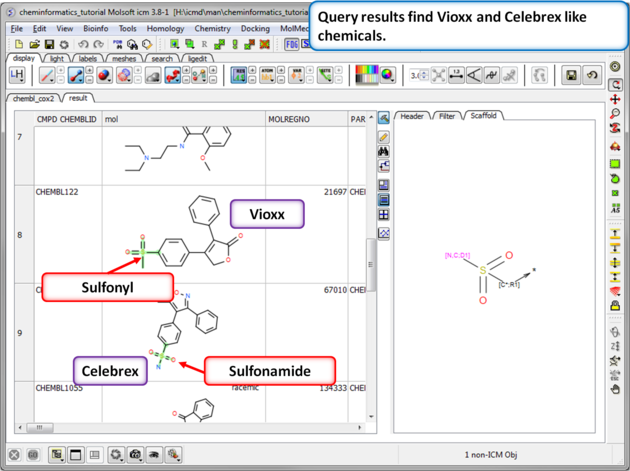Open the color wheel dropdown
This screenshot has height=471, width=630.
pos(387,75)
